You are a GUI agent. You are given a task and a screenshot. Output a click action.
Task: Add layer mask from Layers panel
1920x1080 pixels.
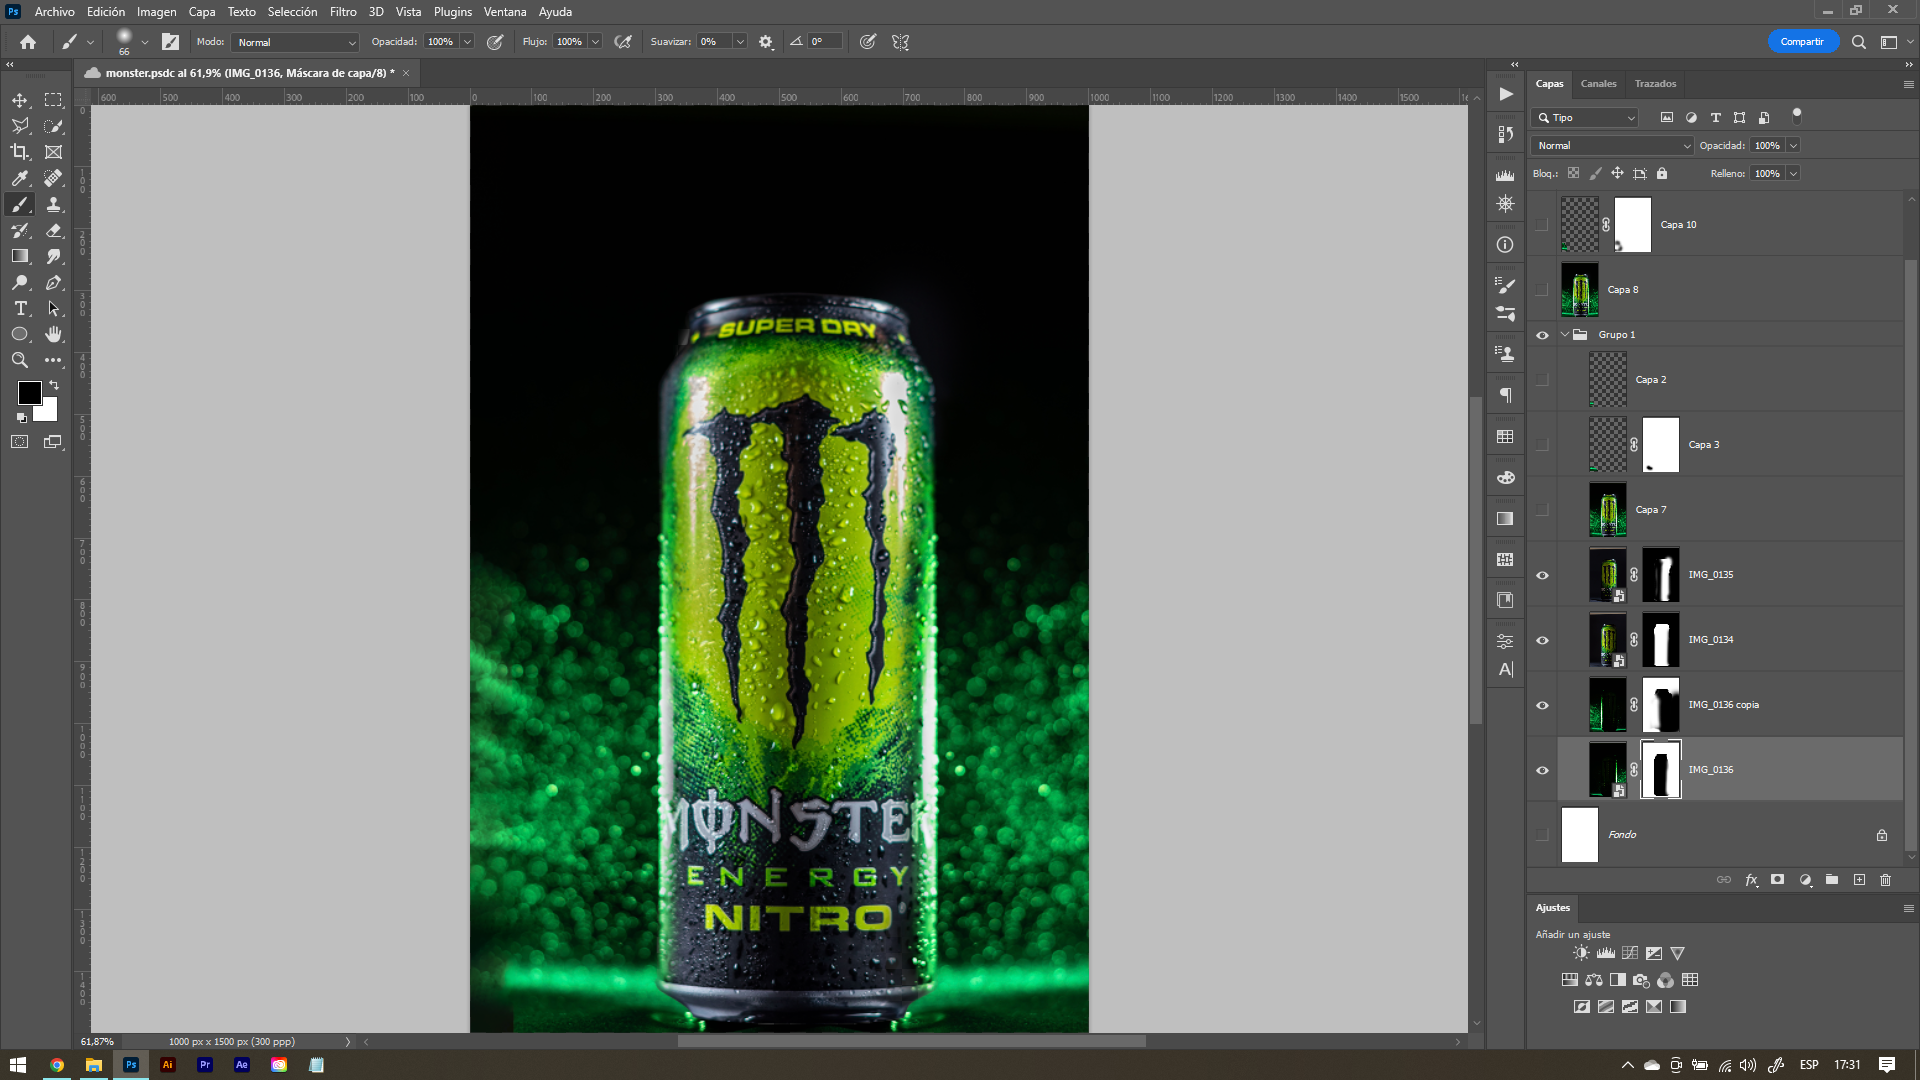pos(1777,880)
